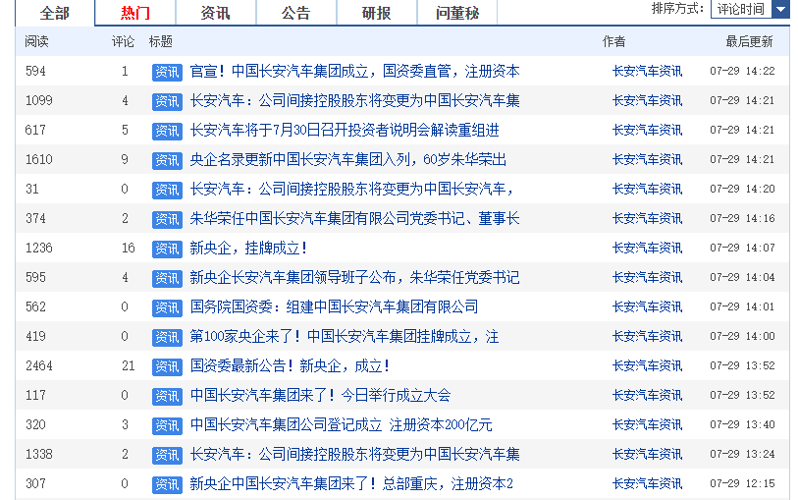Open the 研报 tab
This screenshot has width=798, height=500.
(x=377, y=13)
